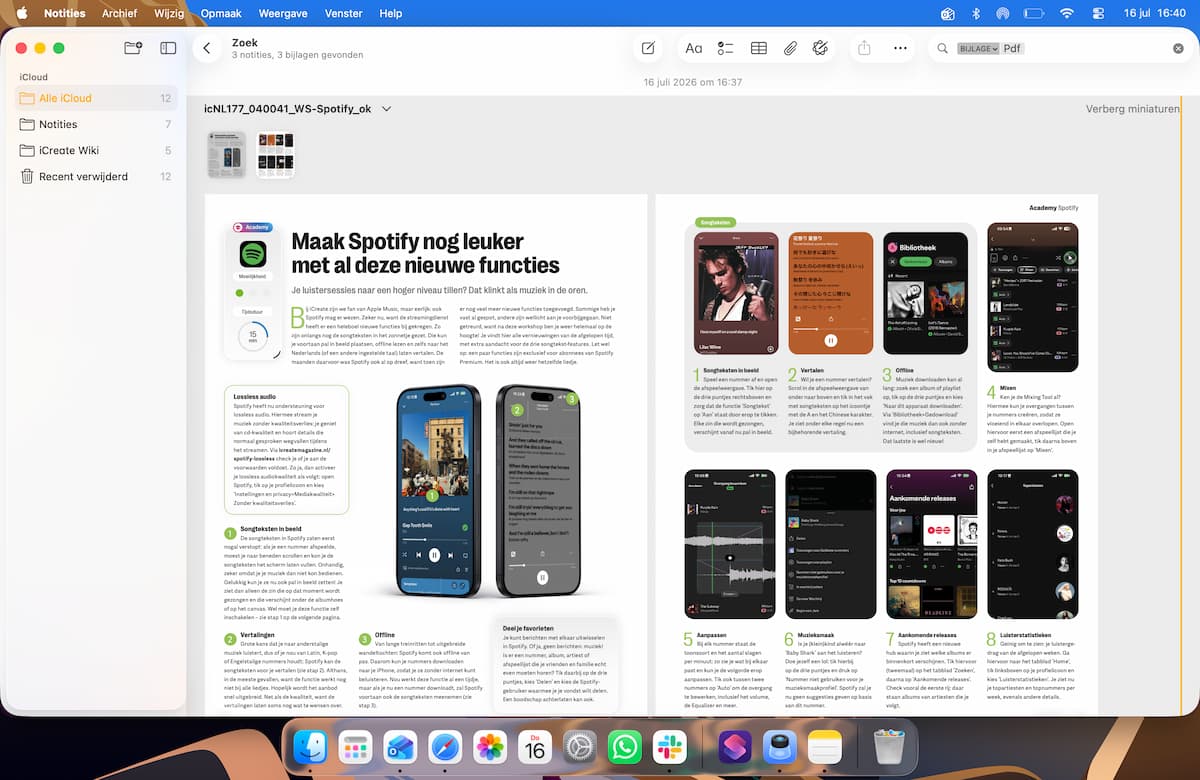This screenshot has width=1200, height=780.
Task: Click the green Songteksten tag on page two
Action: (714, 223)
